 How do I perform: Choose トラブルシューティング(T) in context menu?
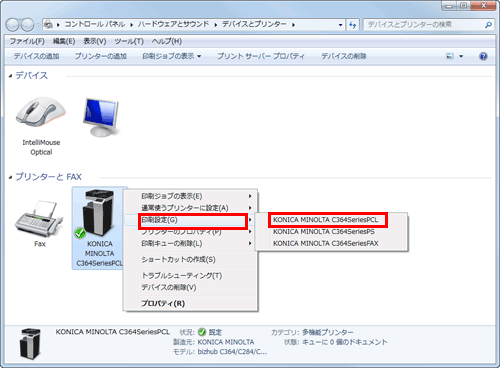(191, 275)
